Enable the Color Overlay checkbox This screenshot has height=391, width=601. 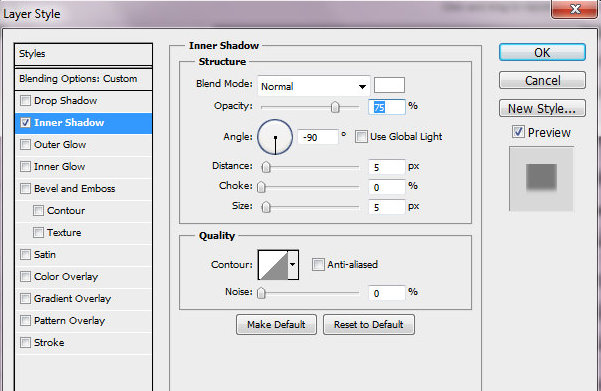tap(25, 277)
